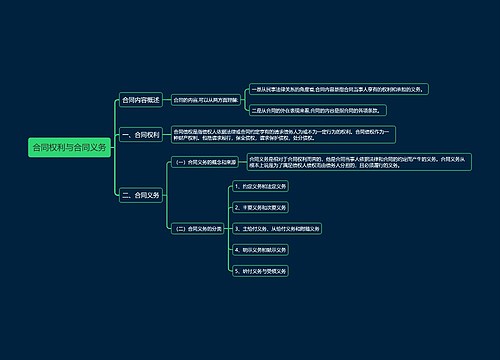The image size is (500, 360).
Task: Select item 2 主要义务和次要义务
Action: point(260,207)
